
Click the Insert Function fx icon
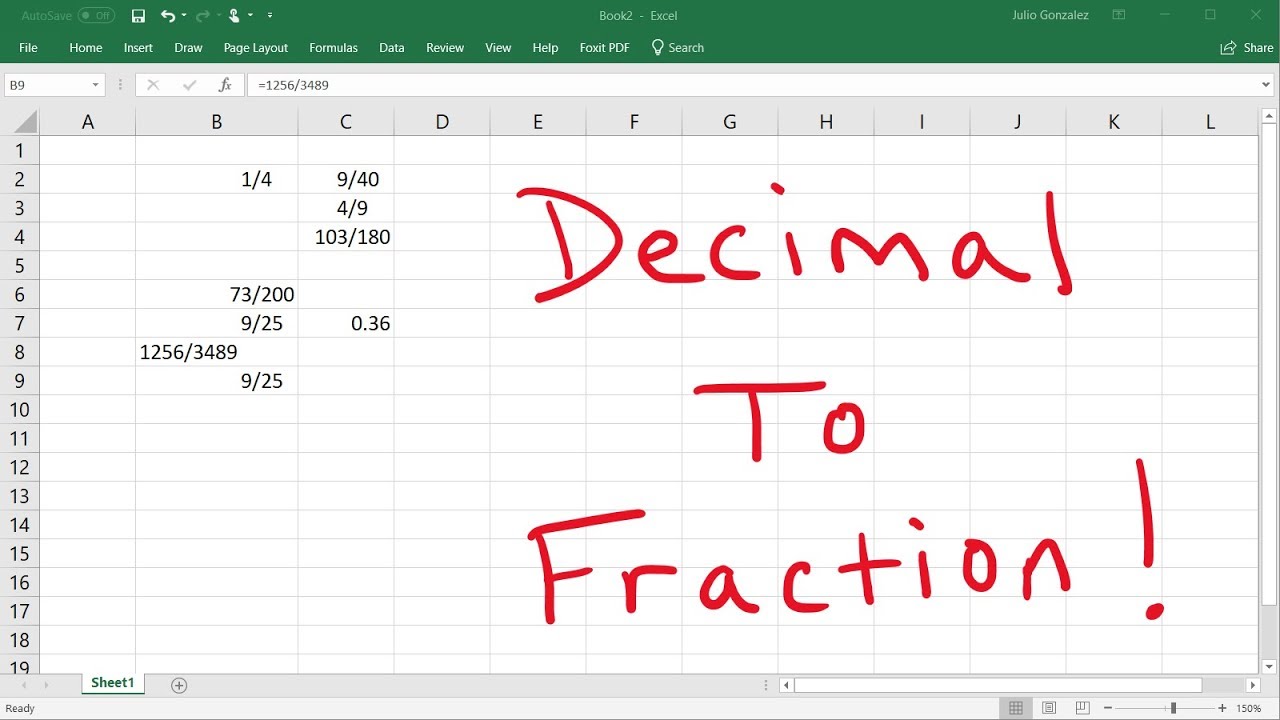click(x=225, y=86)
